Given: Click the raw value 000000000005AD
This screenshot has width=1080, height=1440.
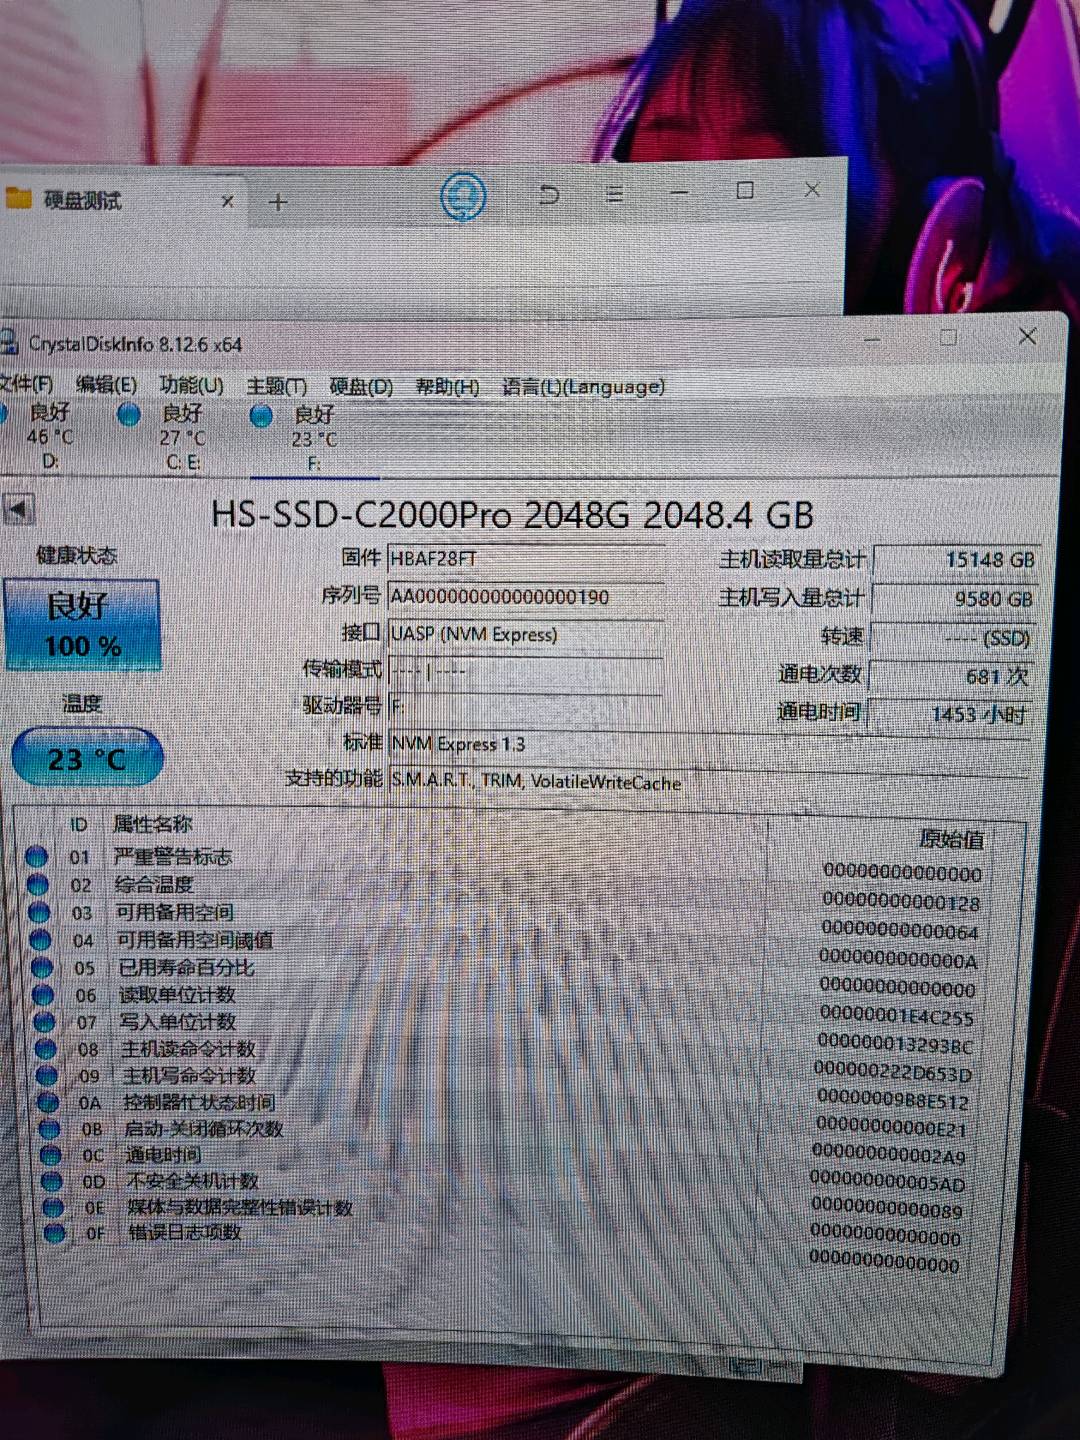Looking at the screenshot, I should pos(888,1183).
